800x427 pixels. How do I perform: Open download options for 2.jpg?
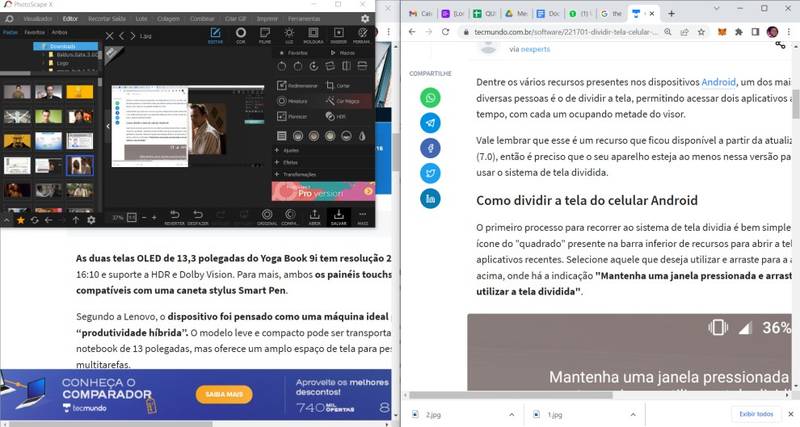512,415
